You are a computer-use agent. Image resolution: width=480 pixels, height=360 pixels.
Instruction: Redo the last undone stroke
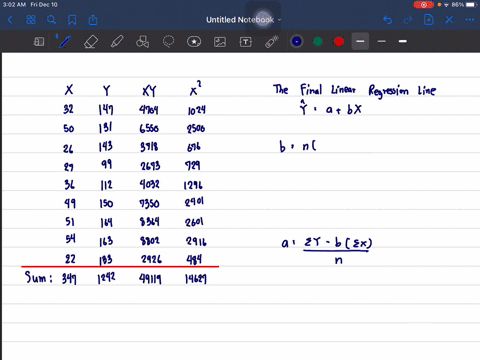(408, 20)
